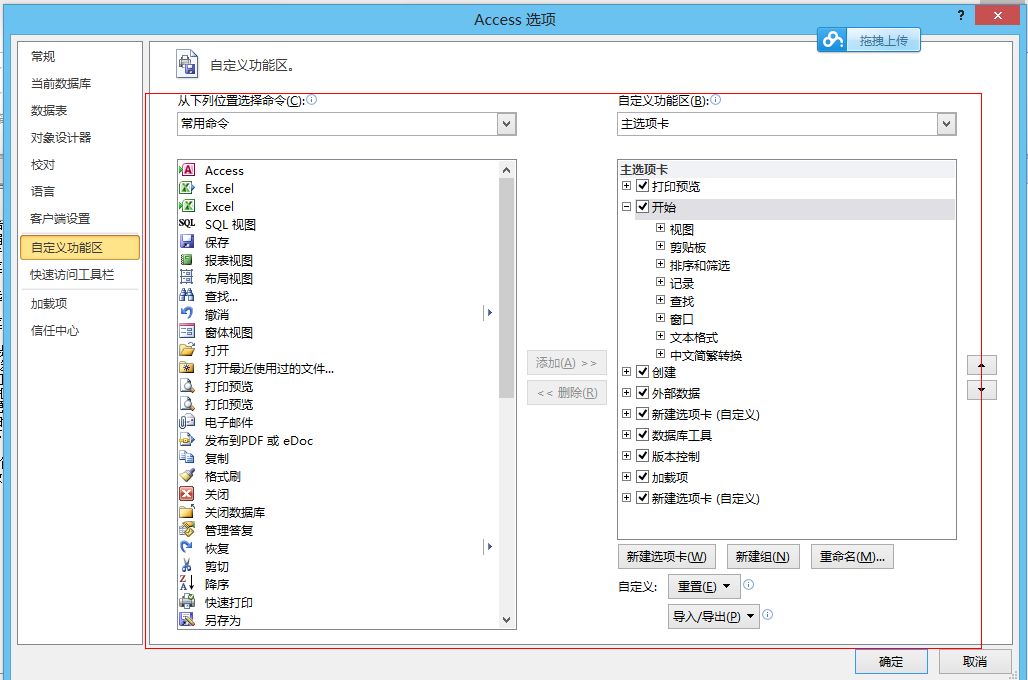This screenshot has height=680, width=1028.
Task: Click the SQL 视图 command icon
Action: point(187,224)
